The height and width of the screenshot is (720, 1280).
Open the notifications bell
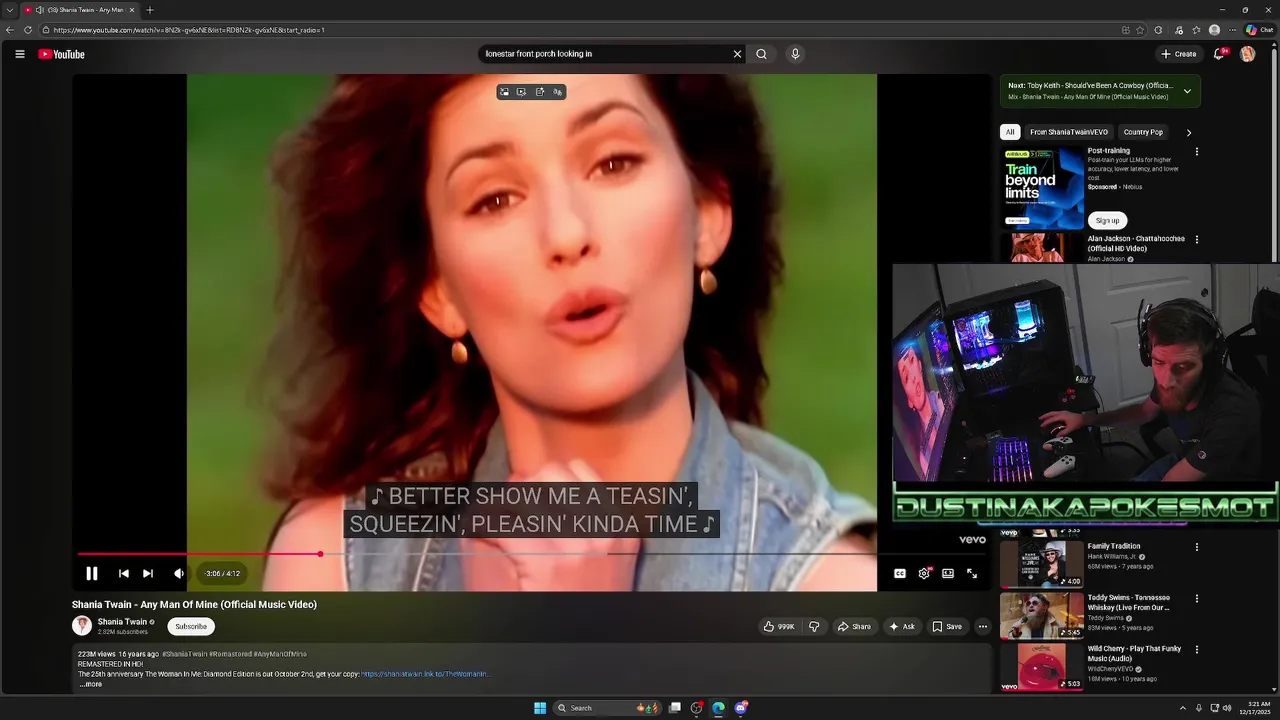1219,54
